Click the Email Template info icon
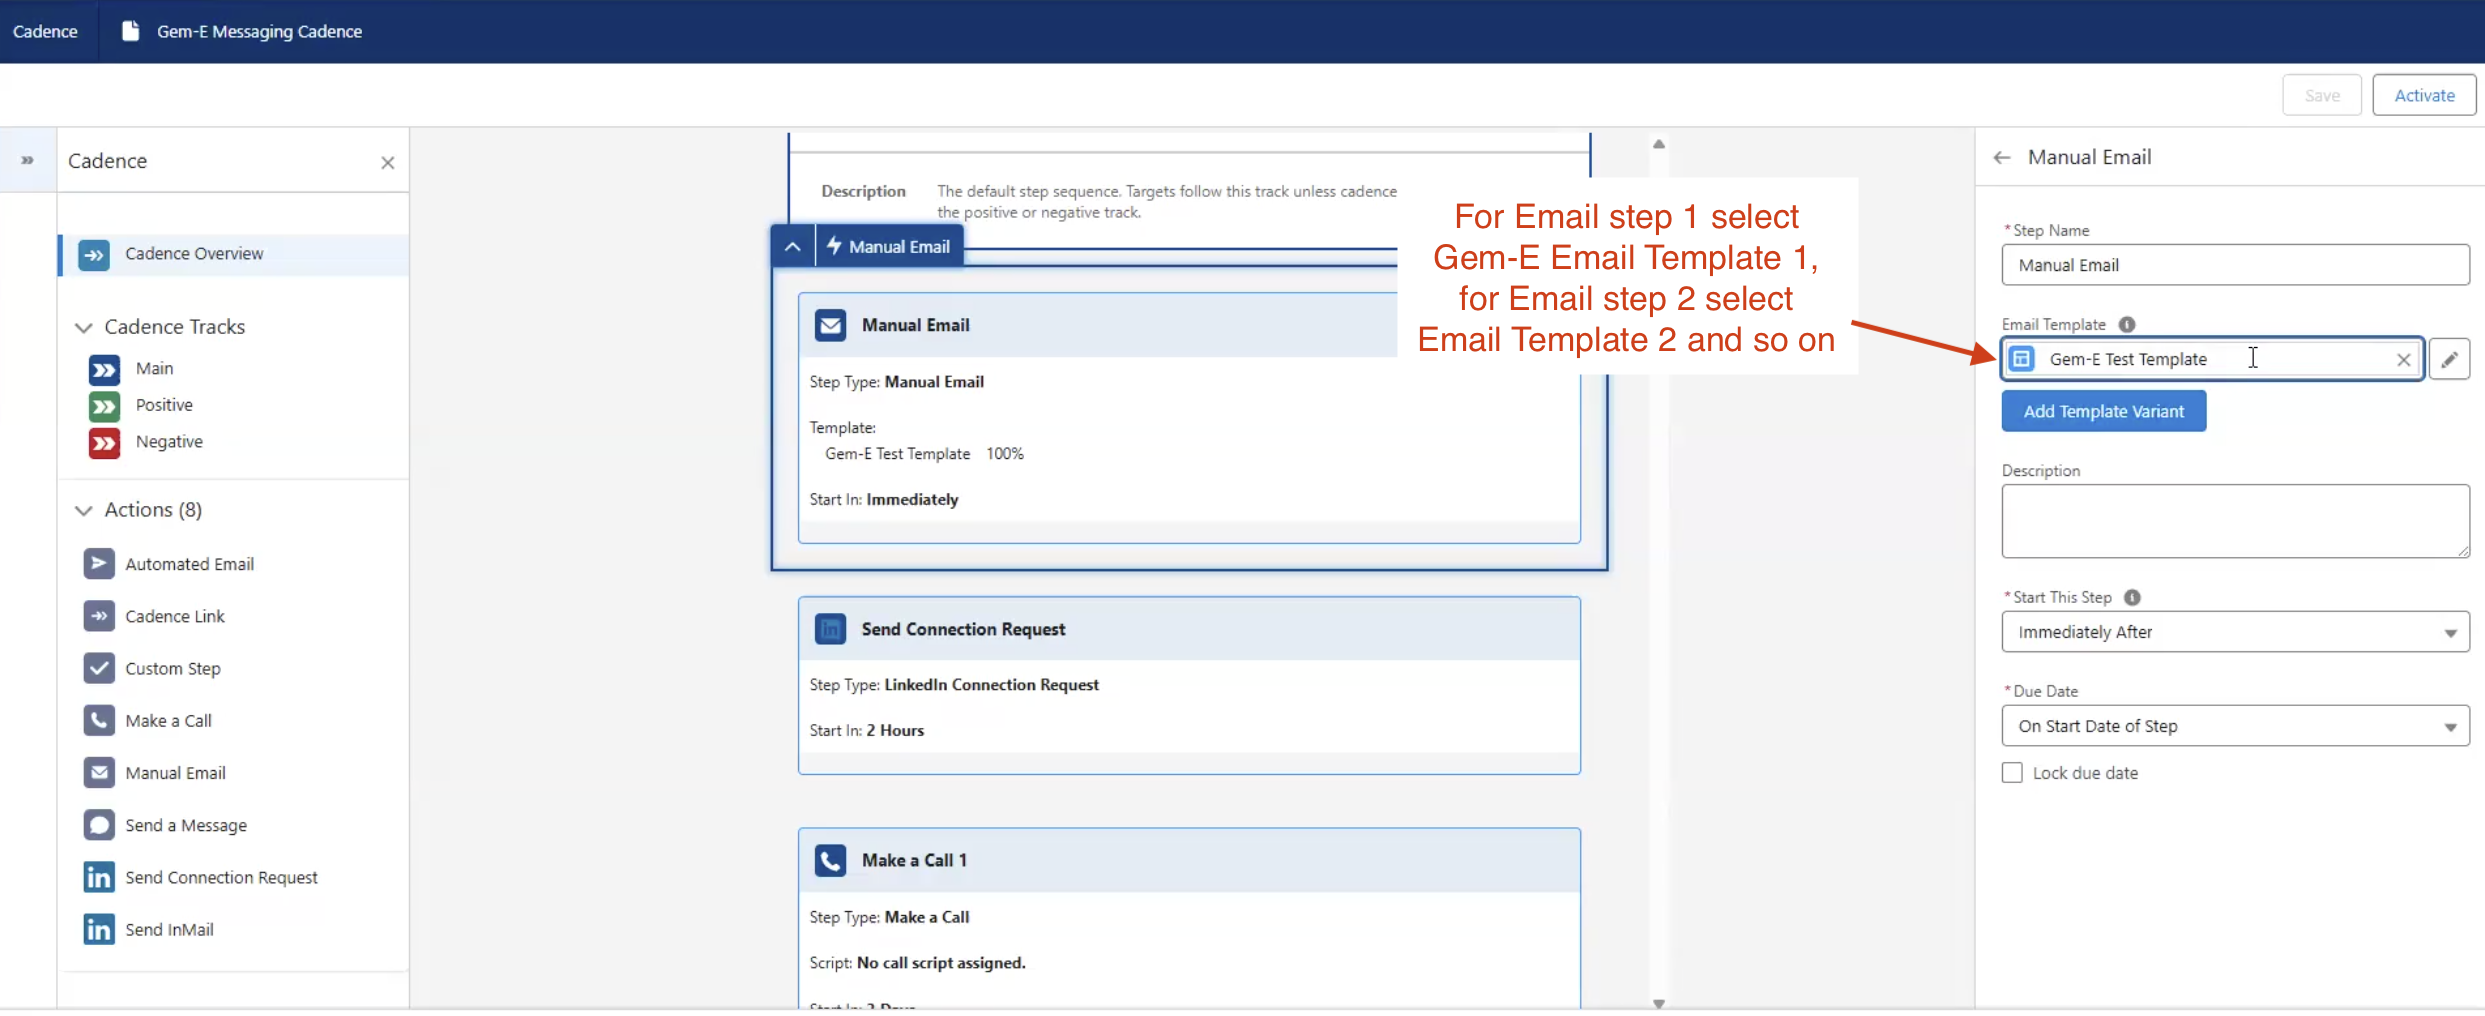The width and height of the screenshot is (2485, 1016). 2127,324
